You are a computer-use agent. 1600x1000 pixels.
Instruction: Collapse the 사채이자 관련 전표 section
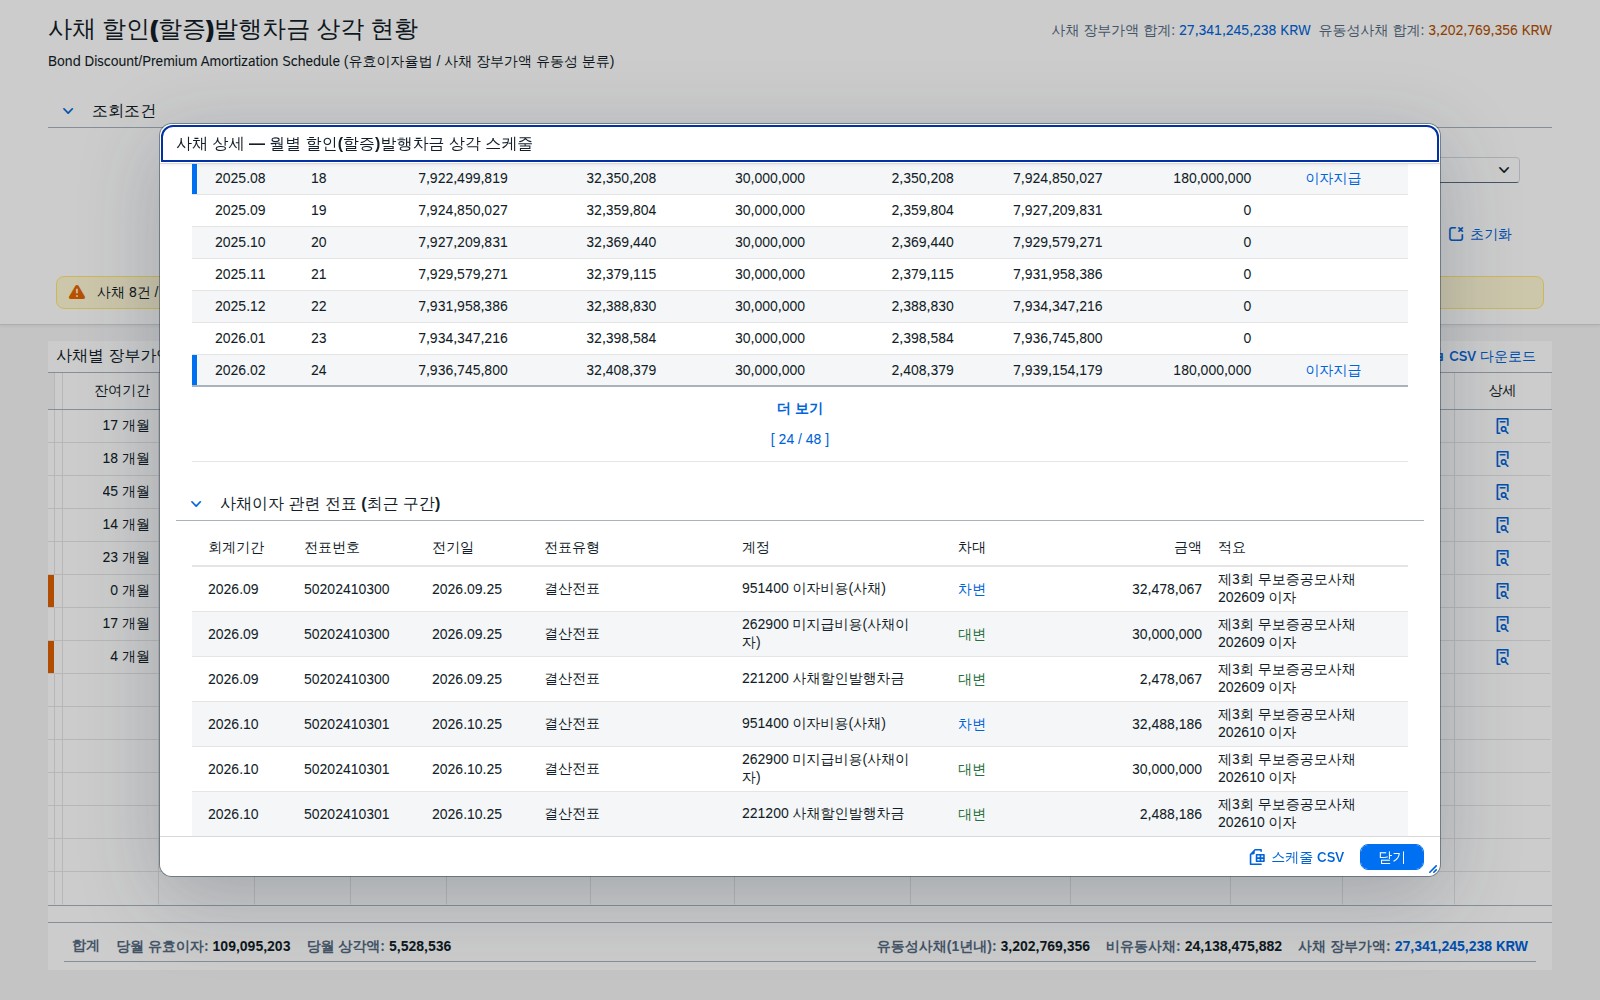click(x=196, y=504)
